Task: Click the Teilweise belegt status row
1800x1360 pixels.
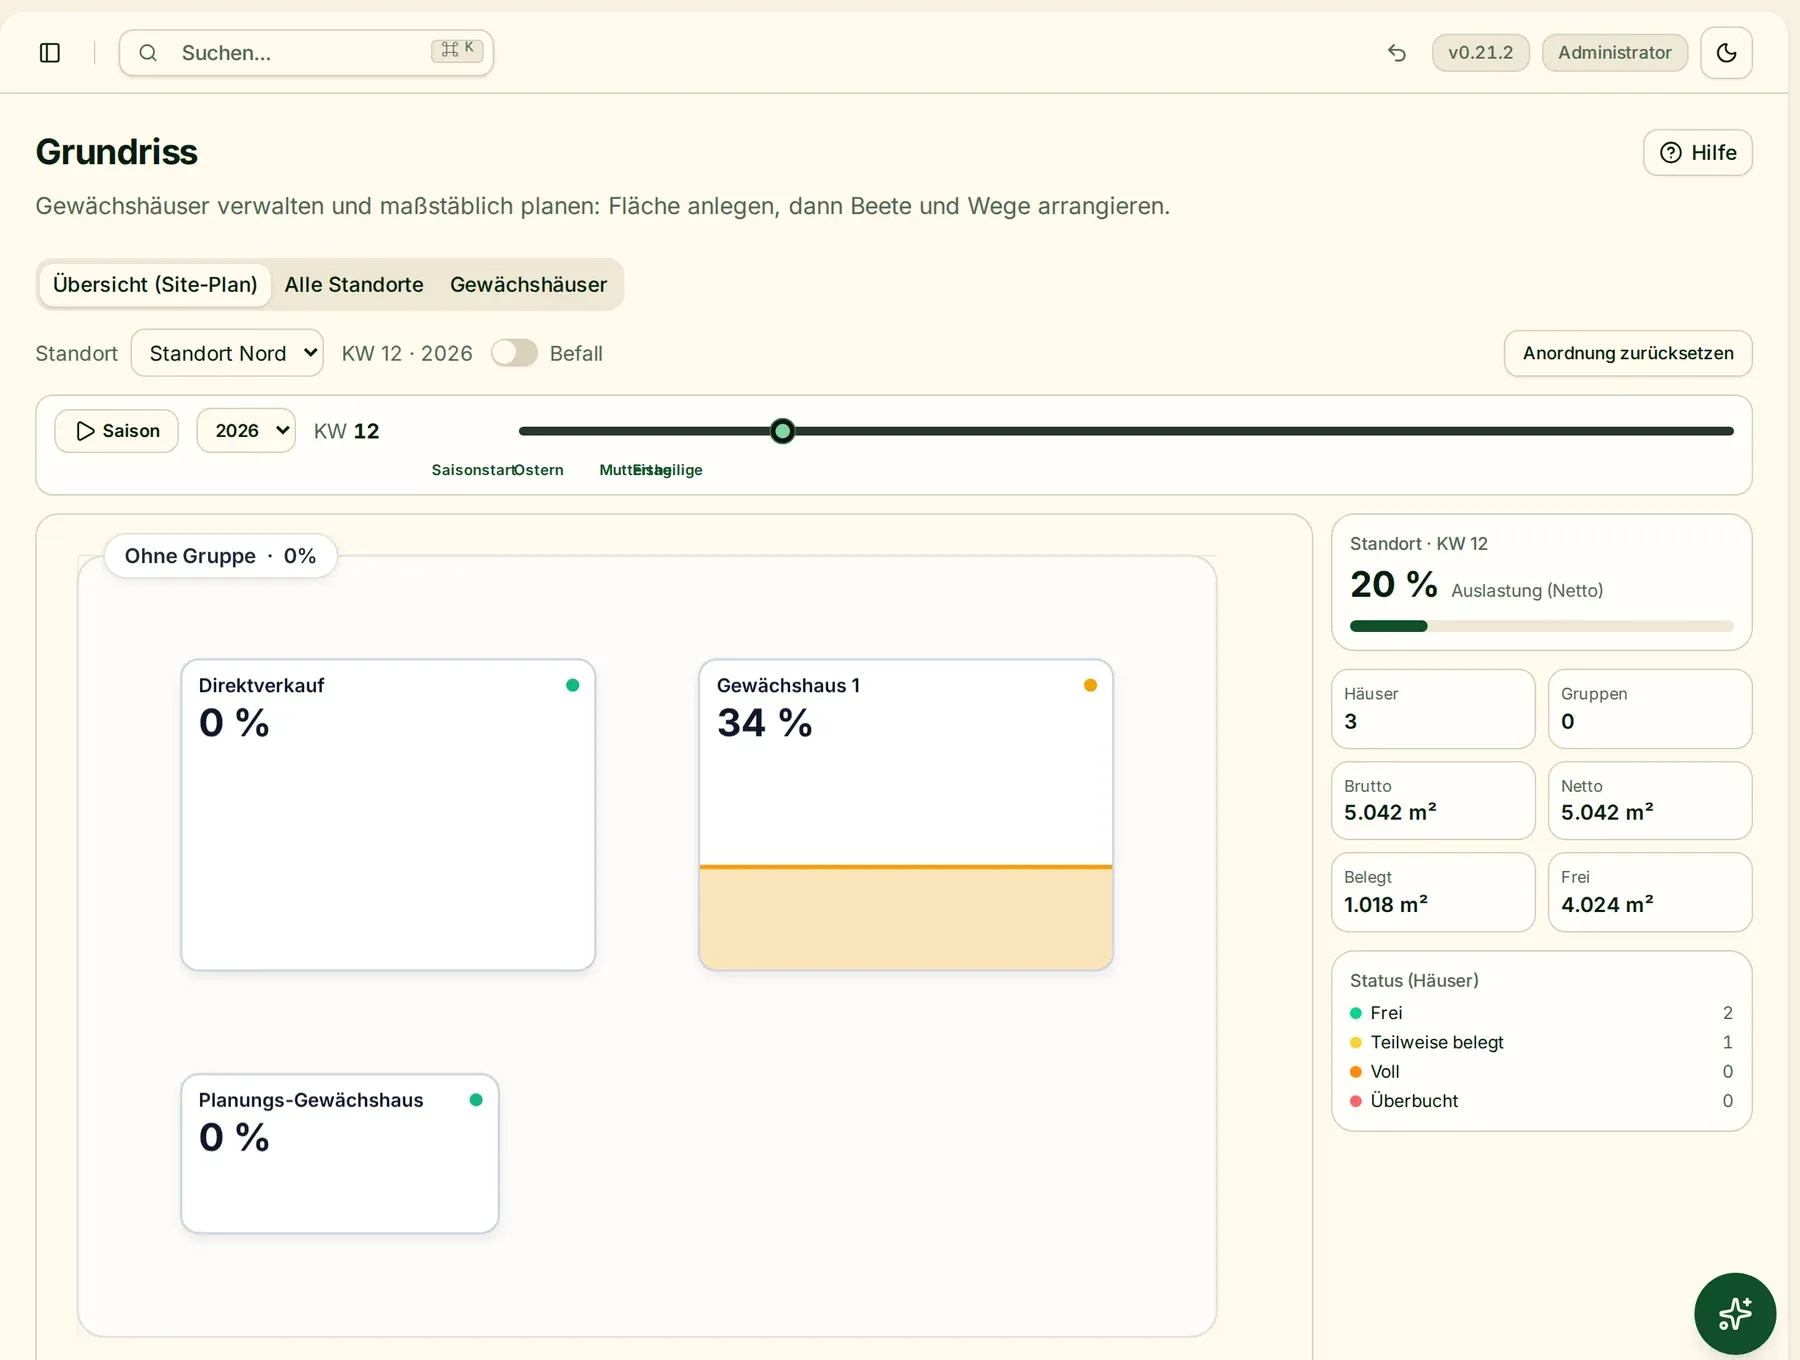Action: 1541,1042
